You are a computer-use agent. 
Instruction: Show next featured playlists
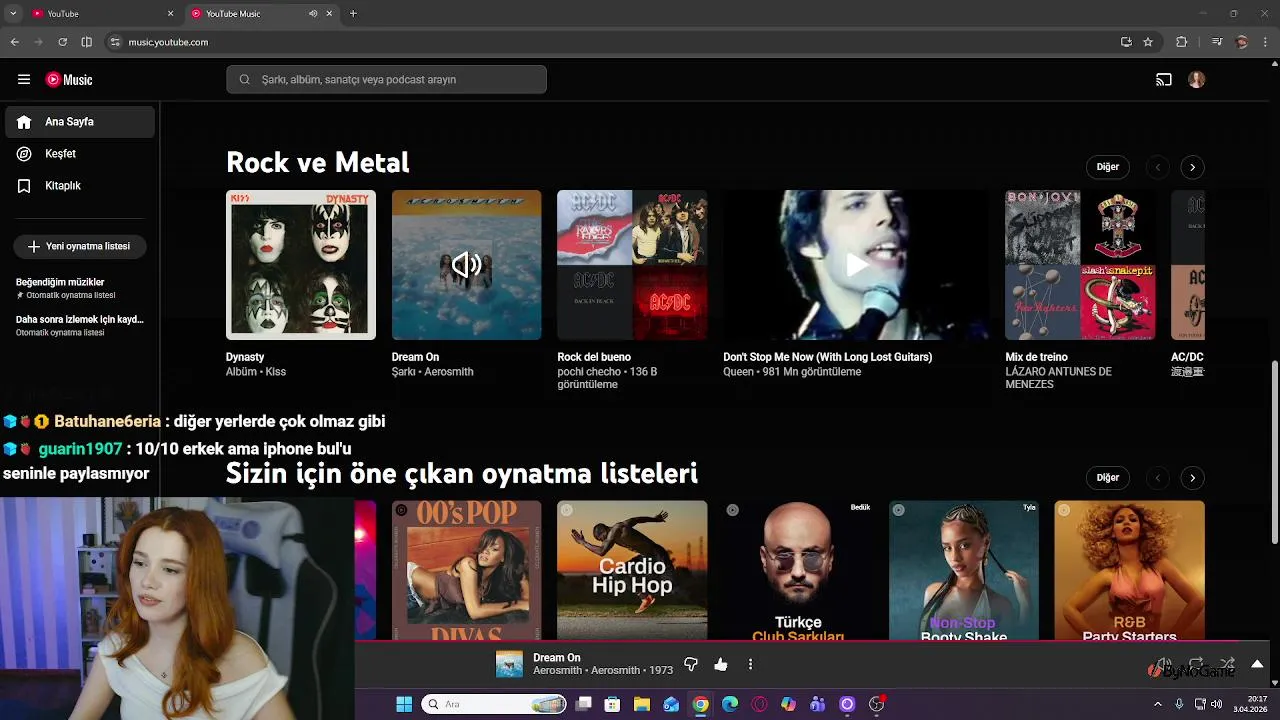coord(1192,478)
